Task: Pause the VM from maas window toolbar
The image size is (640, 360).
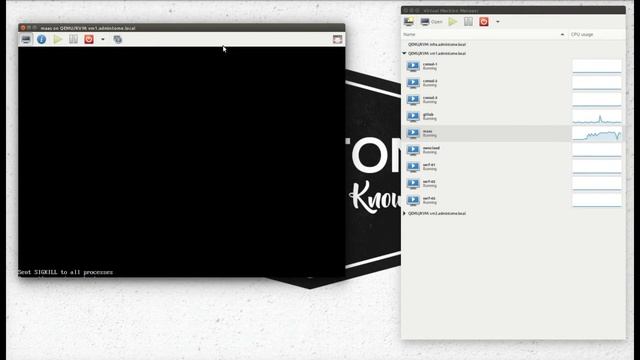Action: click(x=73, y=39)
